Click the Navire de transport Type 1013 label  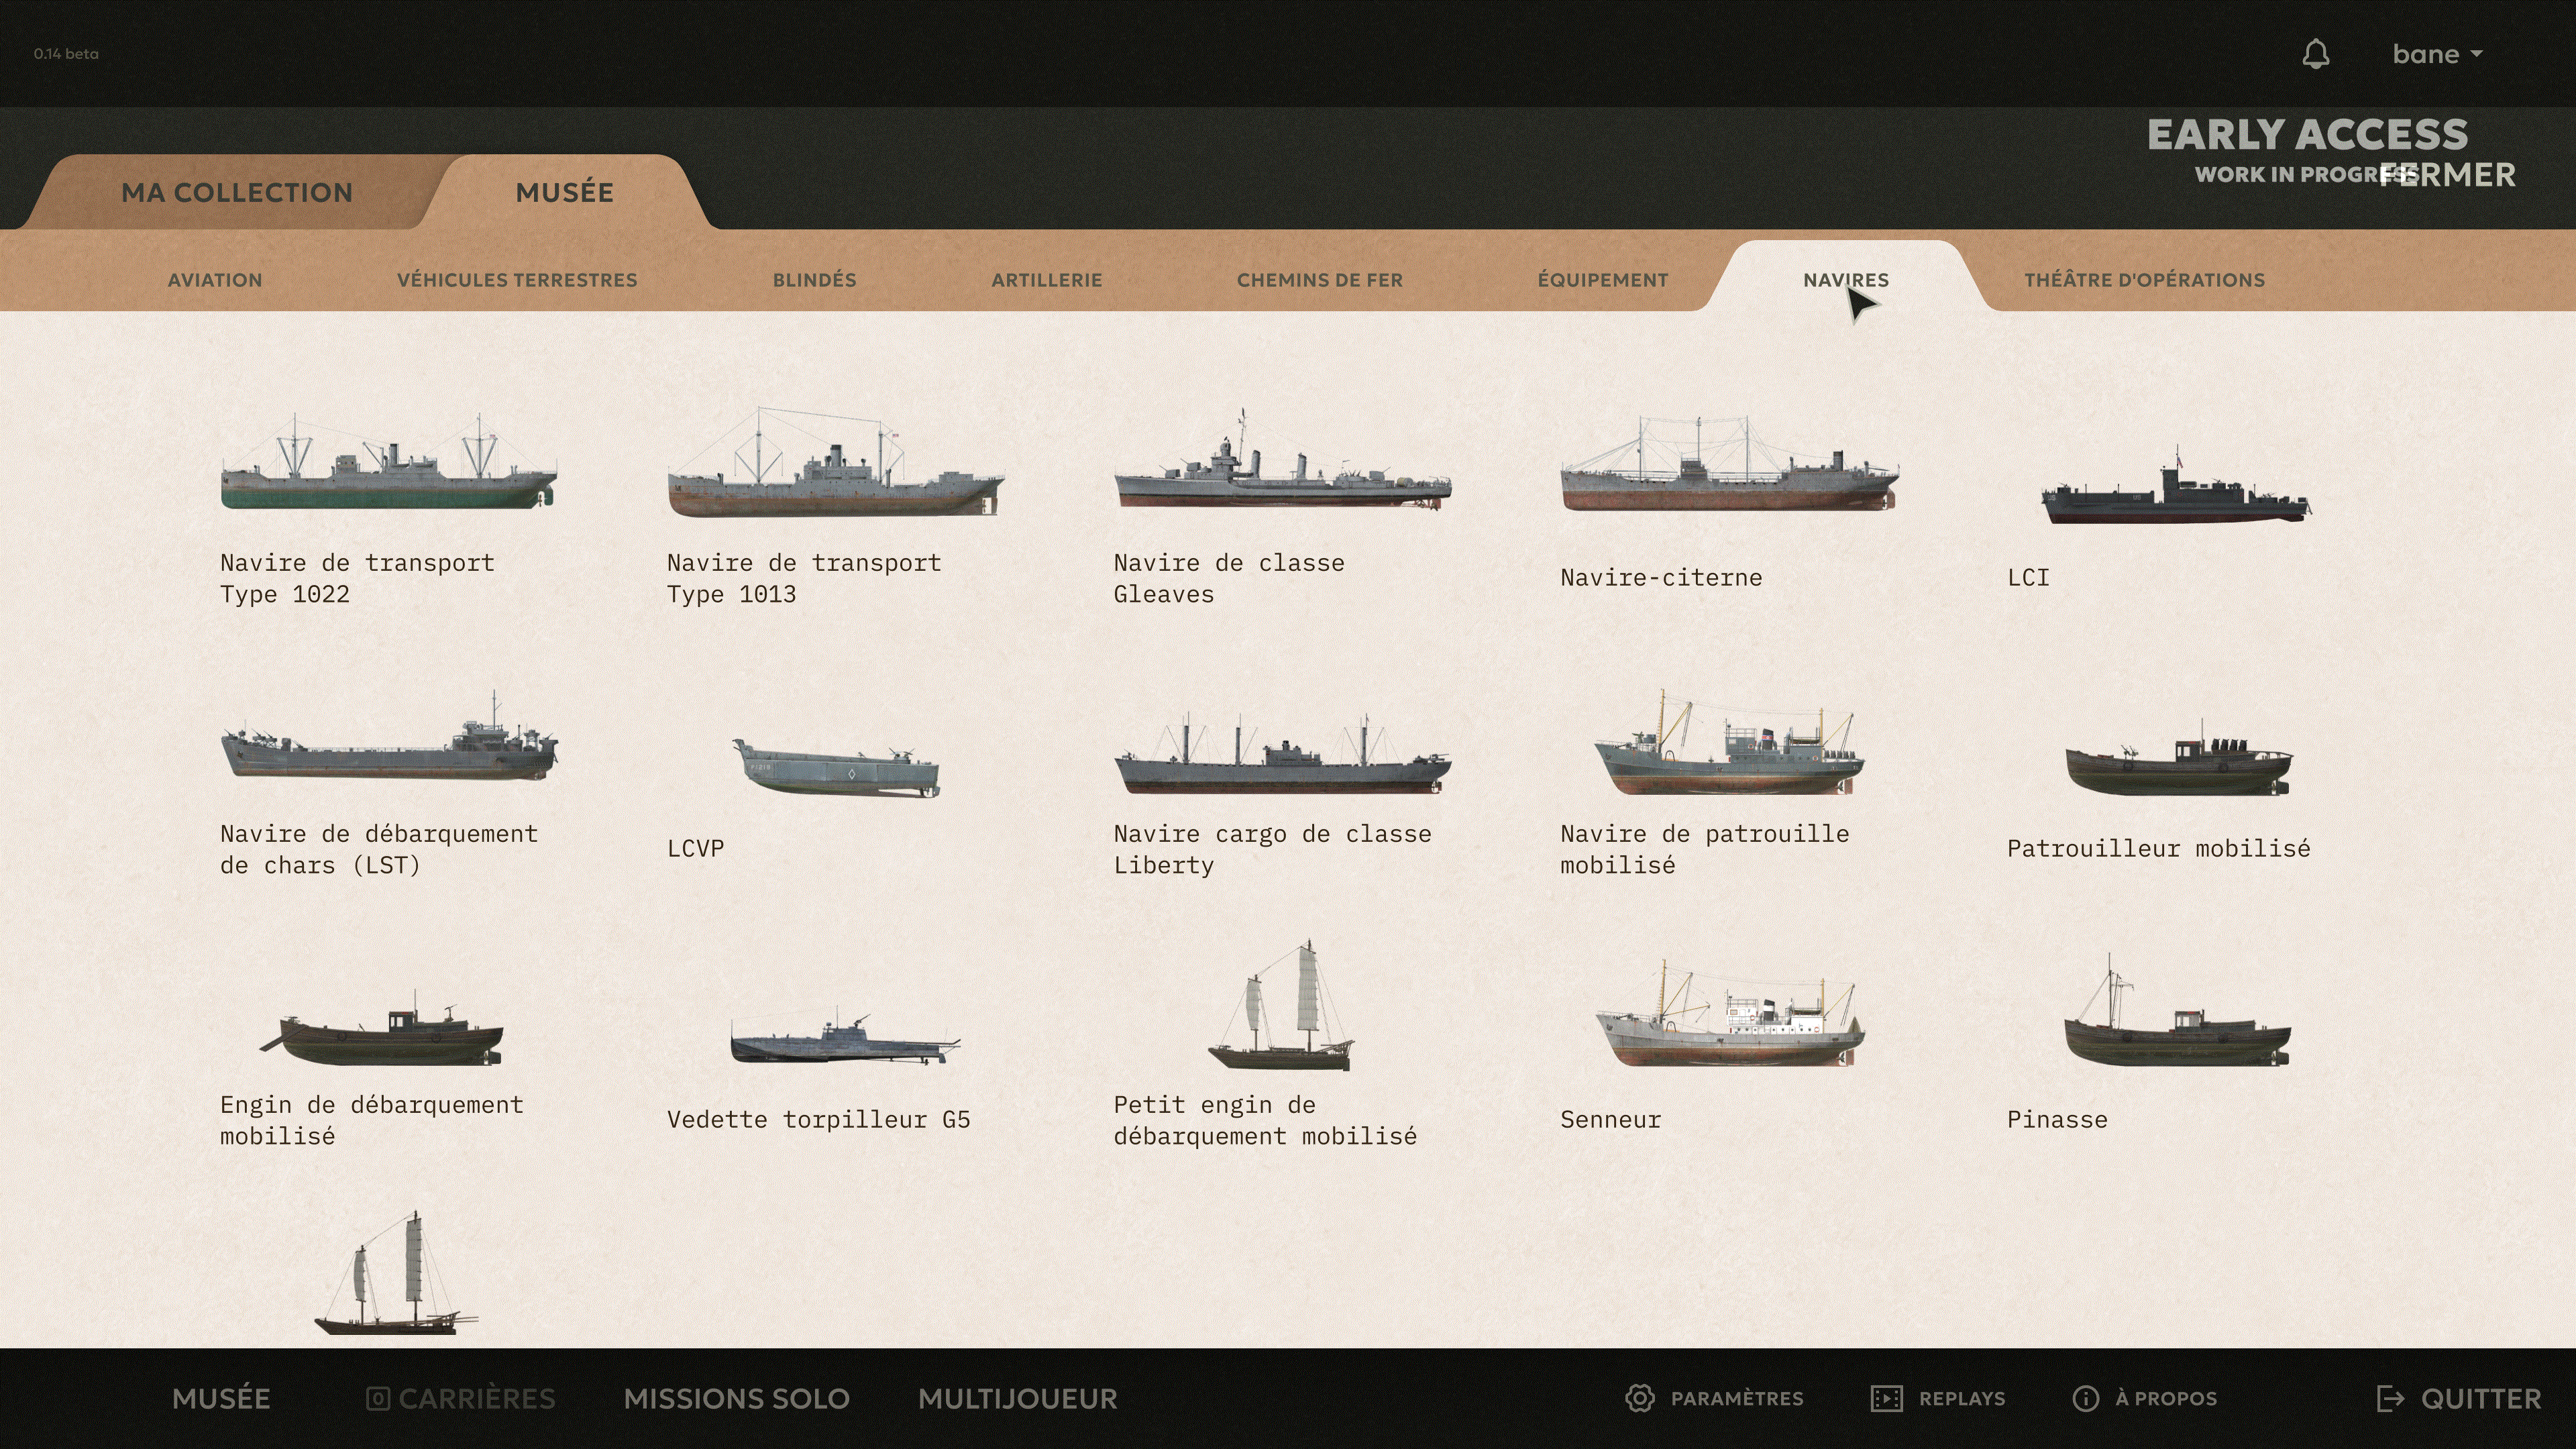pyautogui.click(x=804, y=578)
